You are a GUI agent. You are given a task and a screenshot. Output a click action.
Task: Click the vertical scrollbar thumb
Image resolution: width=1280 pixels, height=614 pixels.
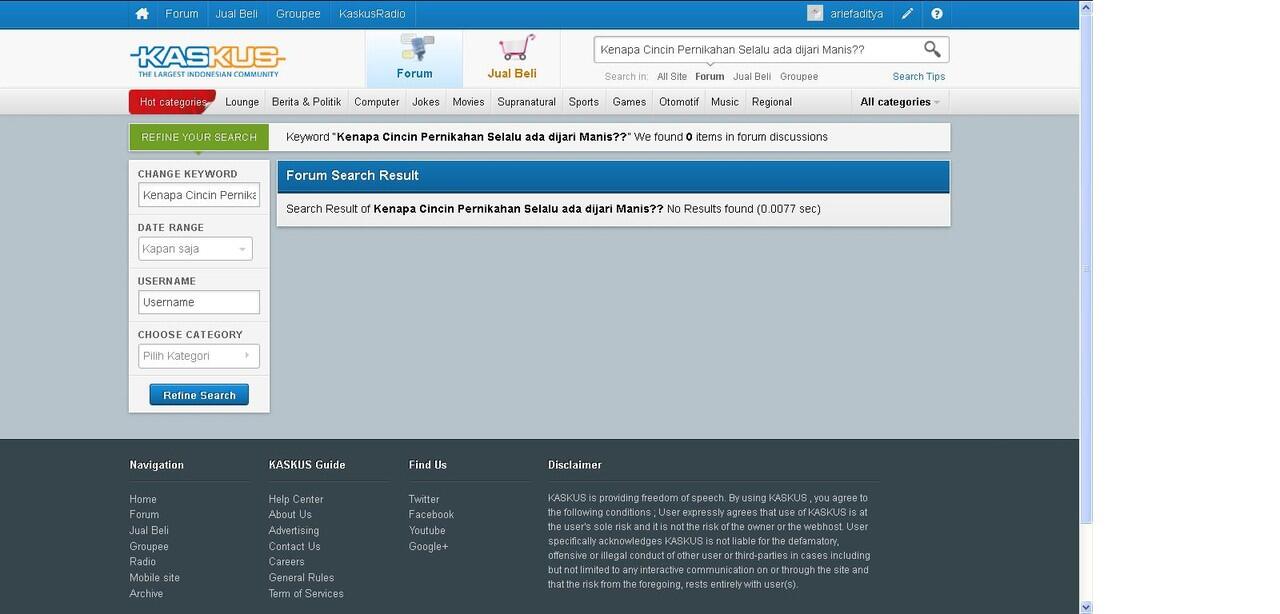pyautogui.click(x=1086, y=270)
